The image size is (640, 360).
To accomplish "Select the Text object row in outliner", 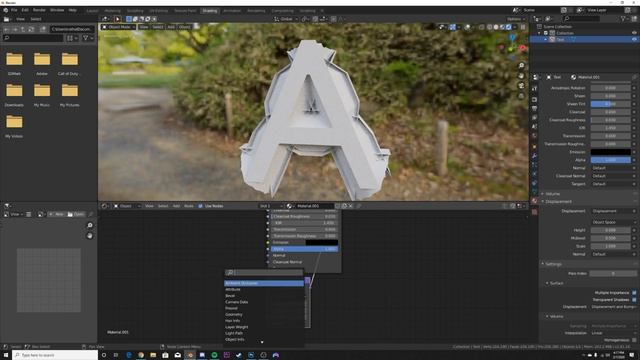I will pos(584,39).
